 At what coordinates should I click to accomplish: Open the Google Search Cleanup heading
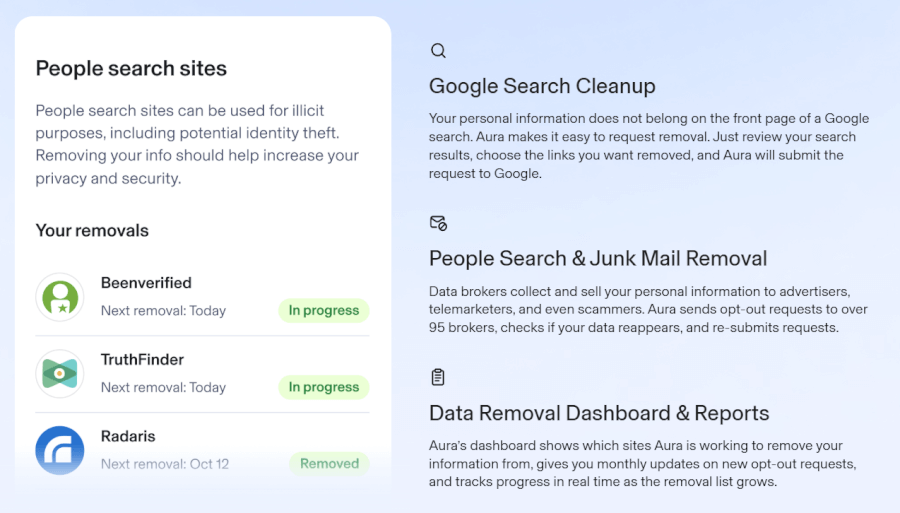(x=542, y=85)
